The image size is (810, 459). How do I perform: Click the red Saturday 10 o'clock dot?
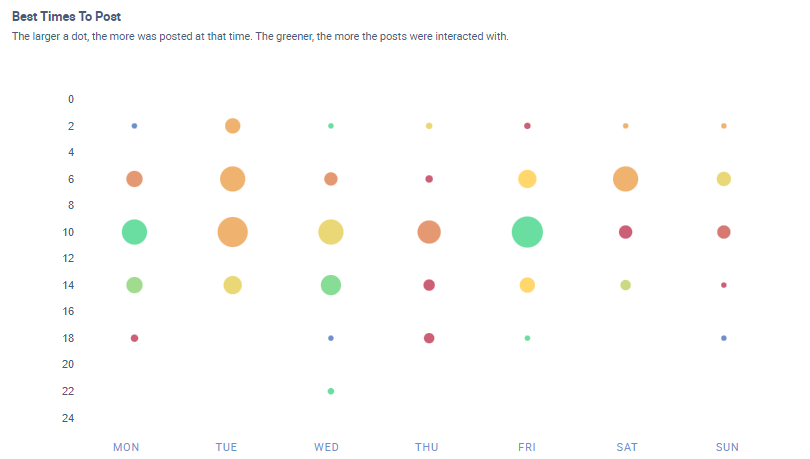(625, 232)
